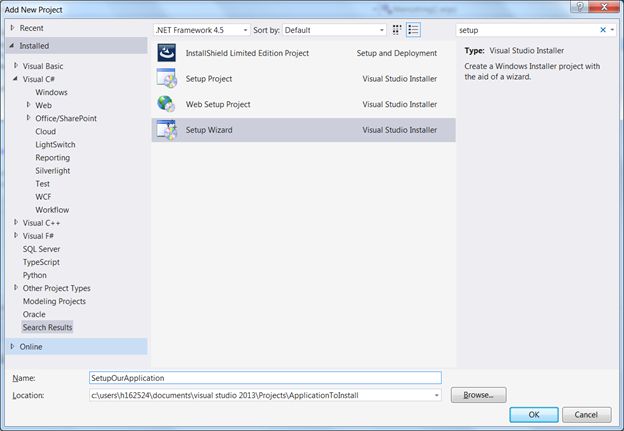
Task: Expand the Other Project Types node
Action: tap(16, 287)
